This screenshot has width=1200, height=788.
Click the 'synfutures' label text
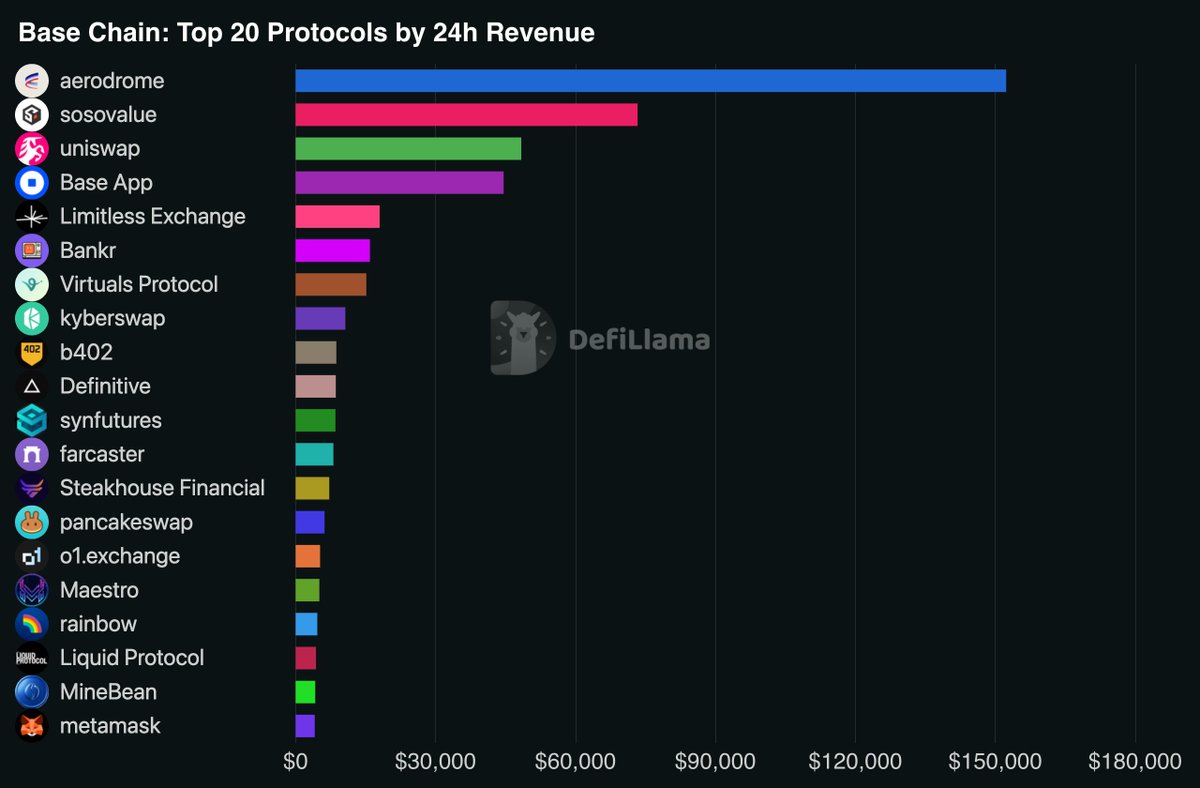point(111,421)
